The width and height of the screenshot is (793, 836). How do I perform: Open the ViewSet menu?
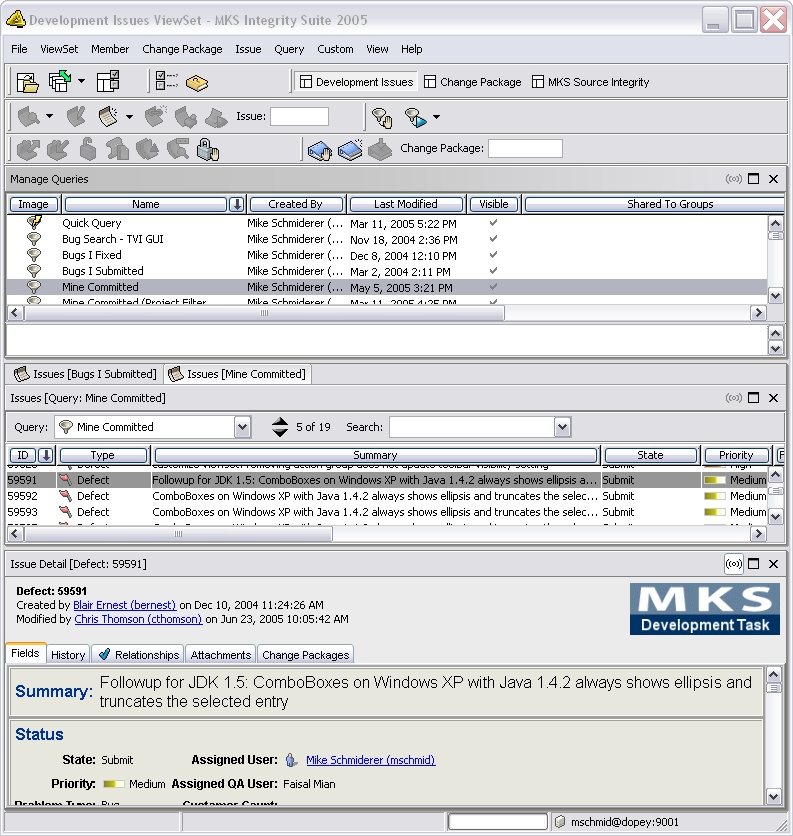pos(59,49)
